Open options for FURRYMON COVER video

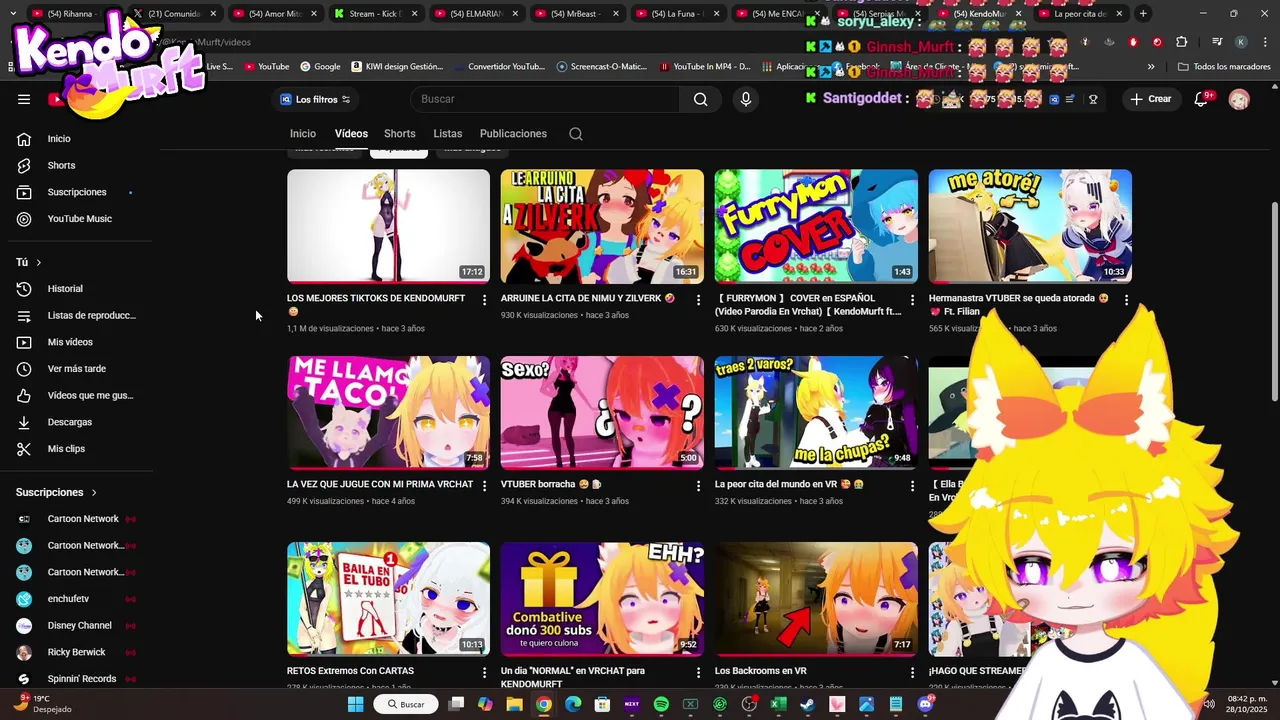[x=912, y=300]
